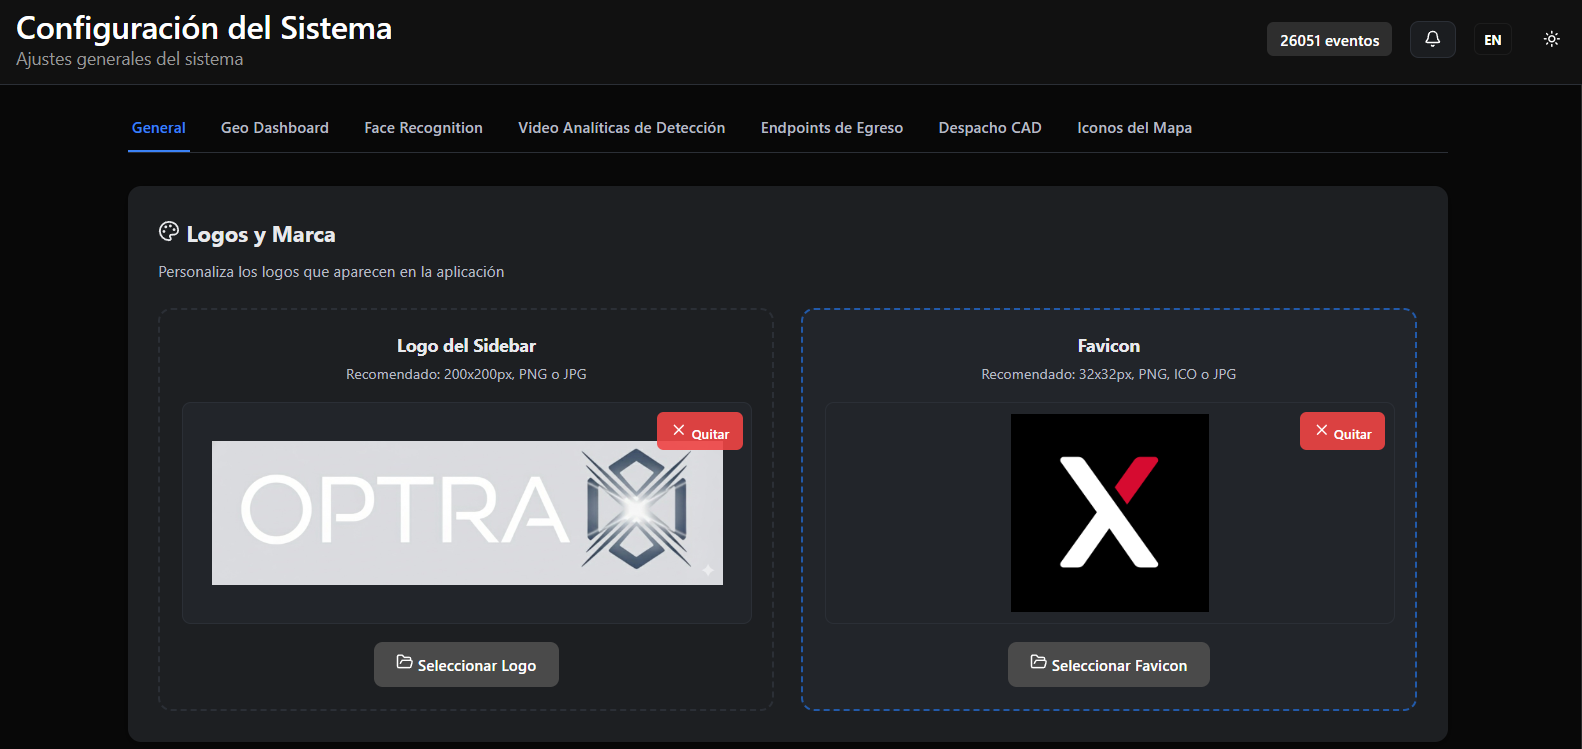Click the palette icon beside Logos y Marca
This screenshot has width=1582, height=749.
pos(169,232)
